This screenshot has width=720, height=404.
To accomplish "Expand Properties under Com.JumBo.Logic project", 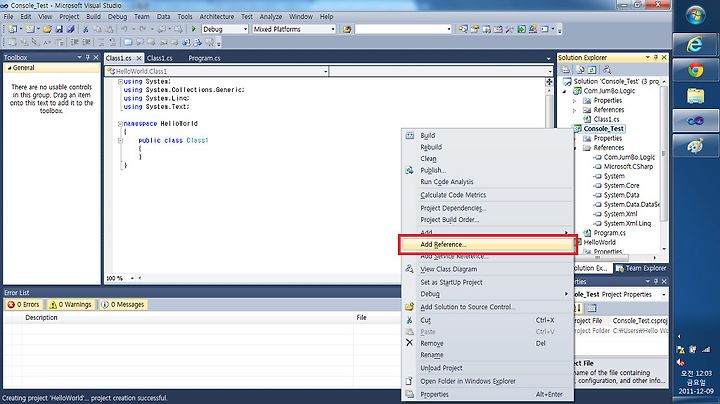I will tap(574, 101).
